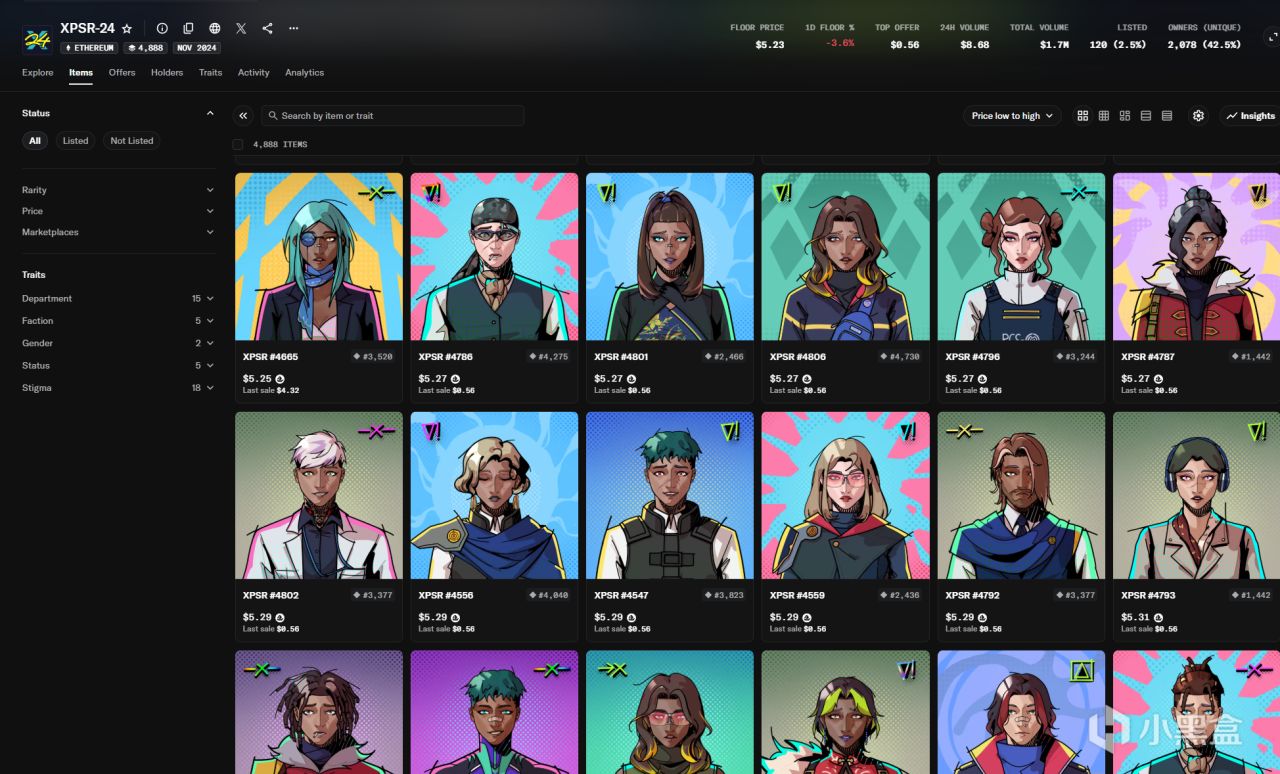
Task: Click the rarity rank #3,244 badge
Action: pyautogui.click(x=1076, y=357)
